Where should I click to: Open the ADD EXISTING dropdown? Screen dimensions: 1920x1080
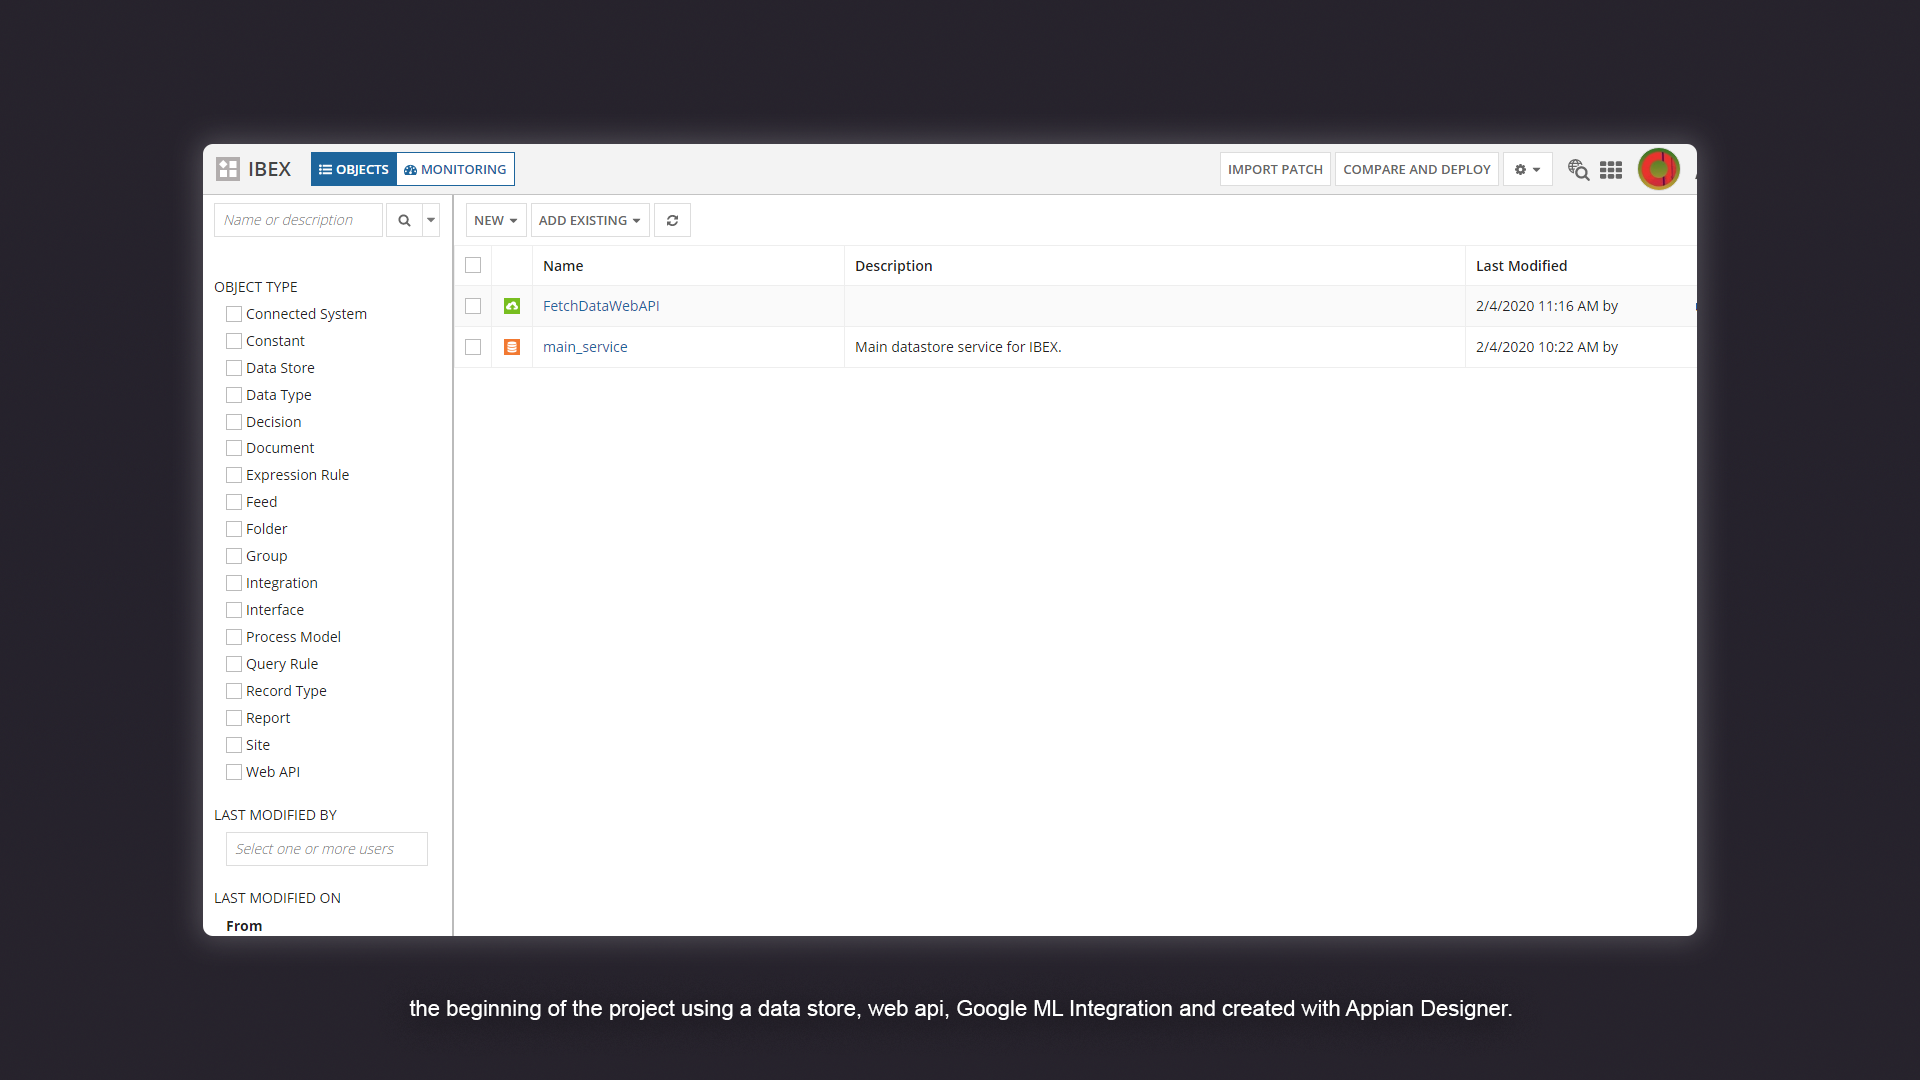coord(589,220)
